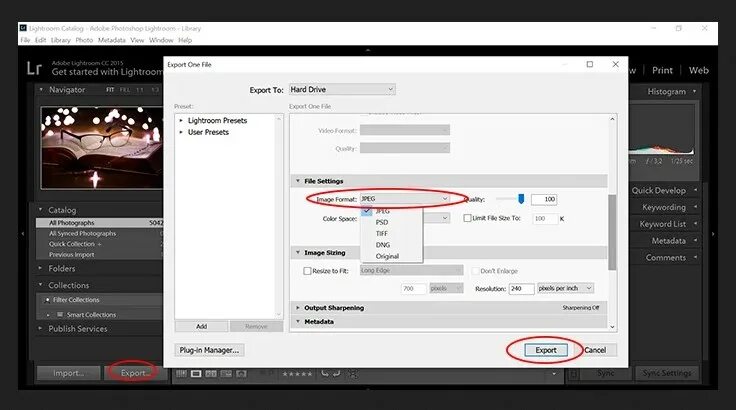Click Navigator preview thumbnail
This screenshot has height=410, width=736.
pos(101,147)
